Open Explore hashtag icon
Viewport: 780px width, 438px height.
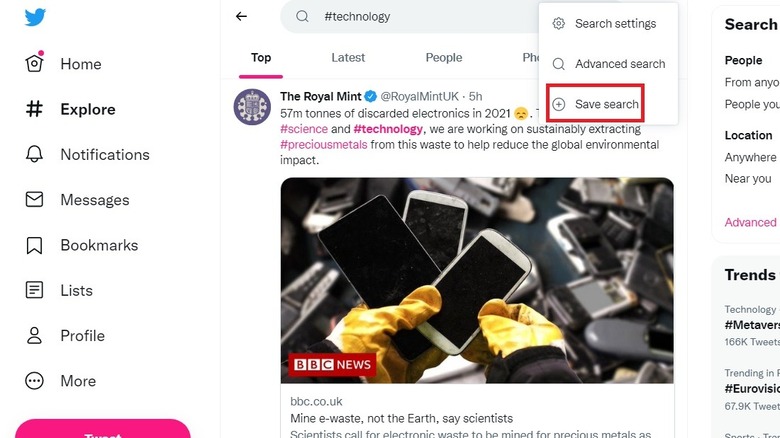coord(34,109)
